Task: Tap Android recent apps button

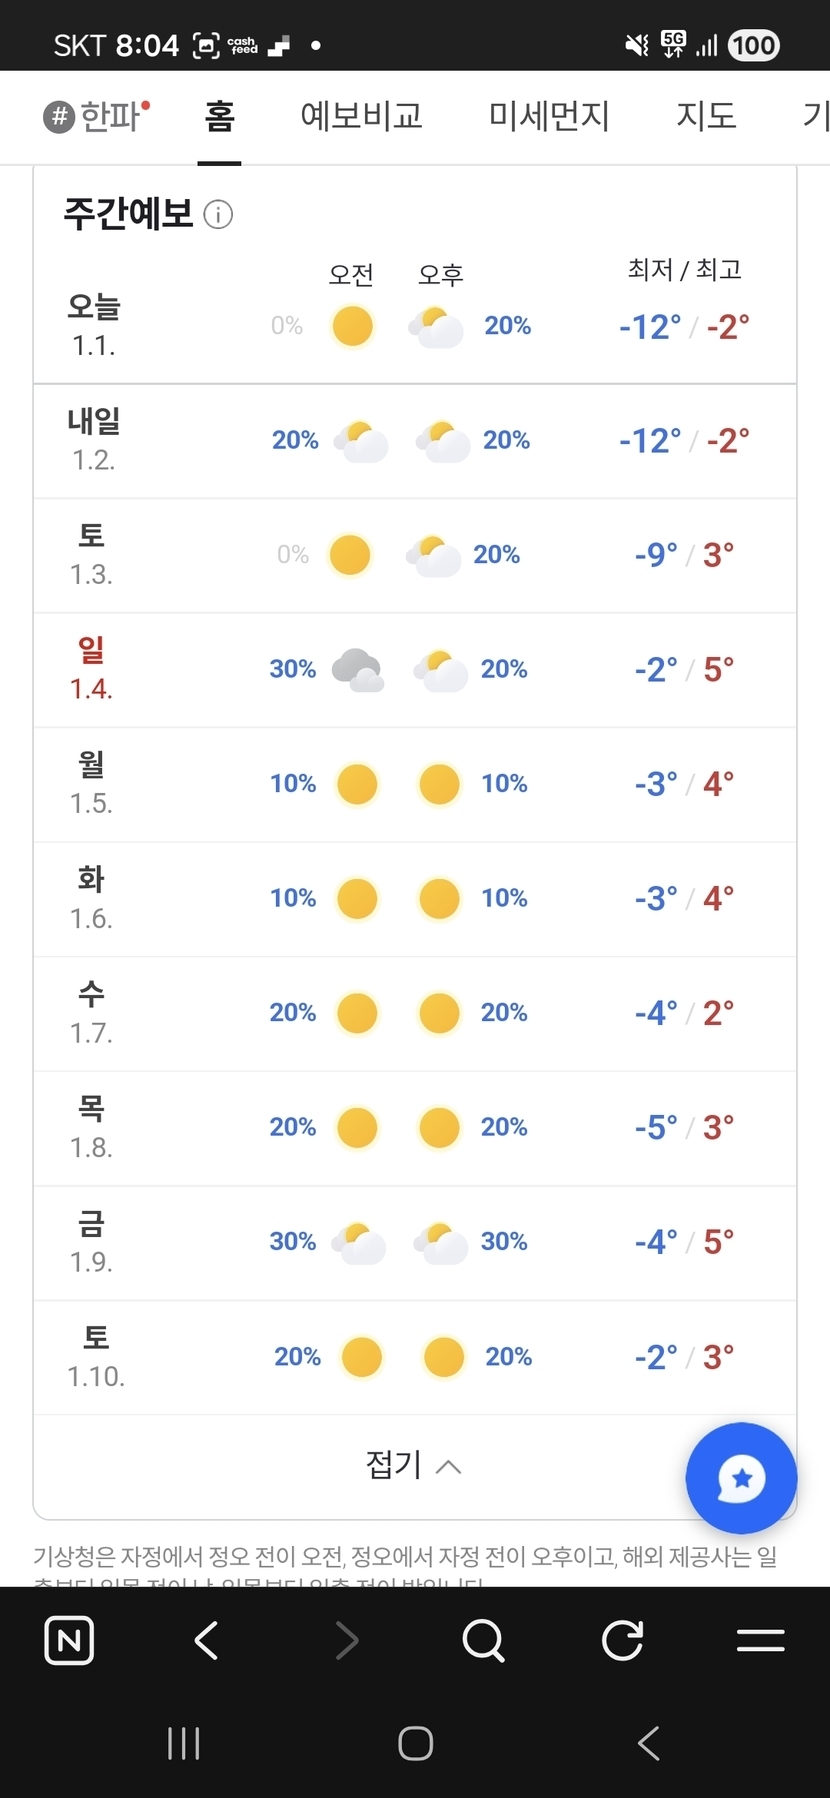Action: (x=184, y=1744)
